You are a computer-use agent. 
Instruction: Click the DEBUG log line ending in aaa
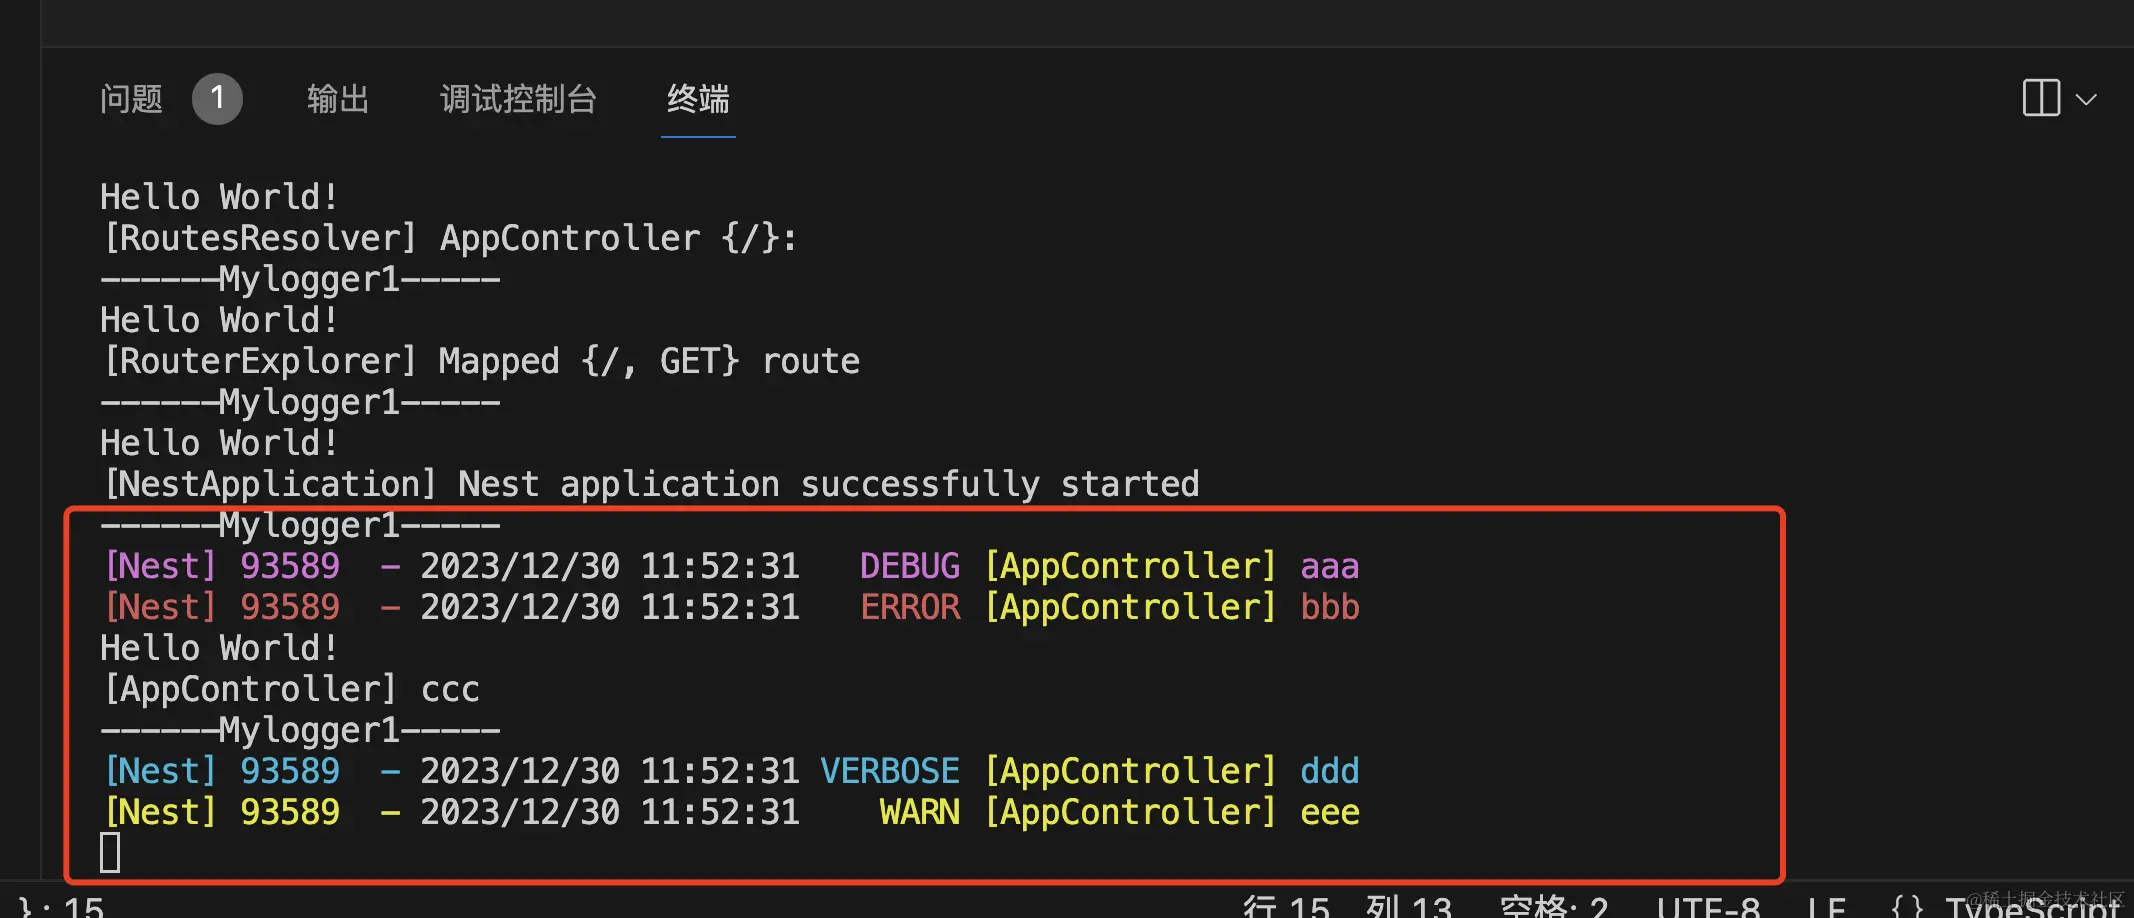click(x=730, y=567)
